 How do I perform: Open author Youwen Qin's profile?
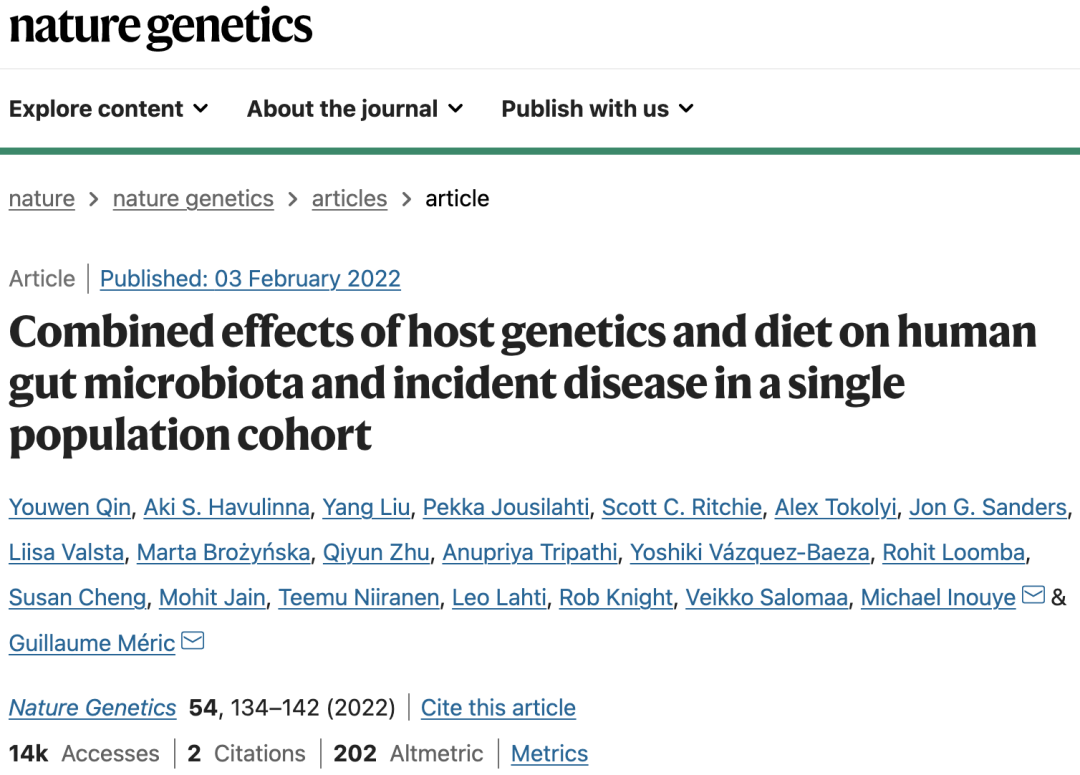(x=70, y=507)
